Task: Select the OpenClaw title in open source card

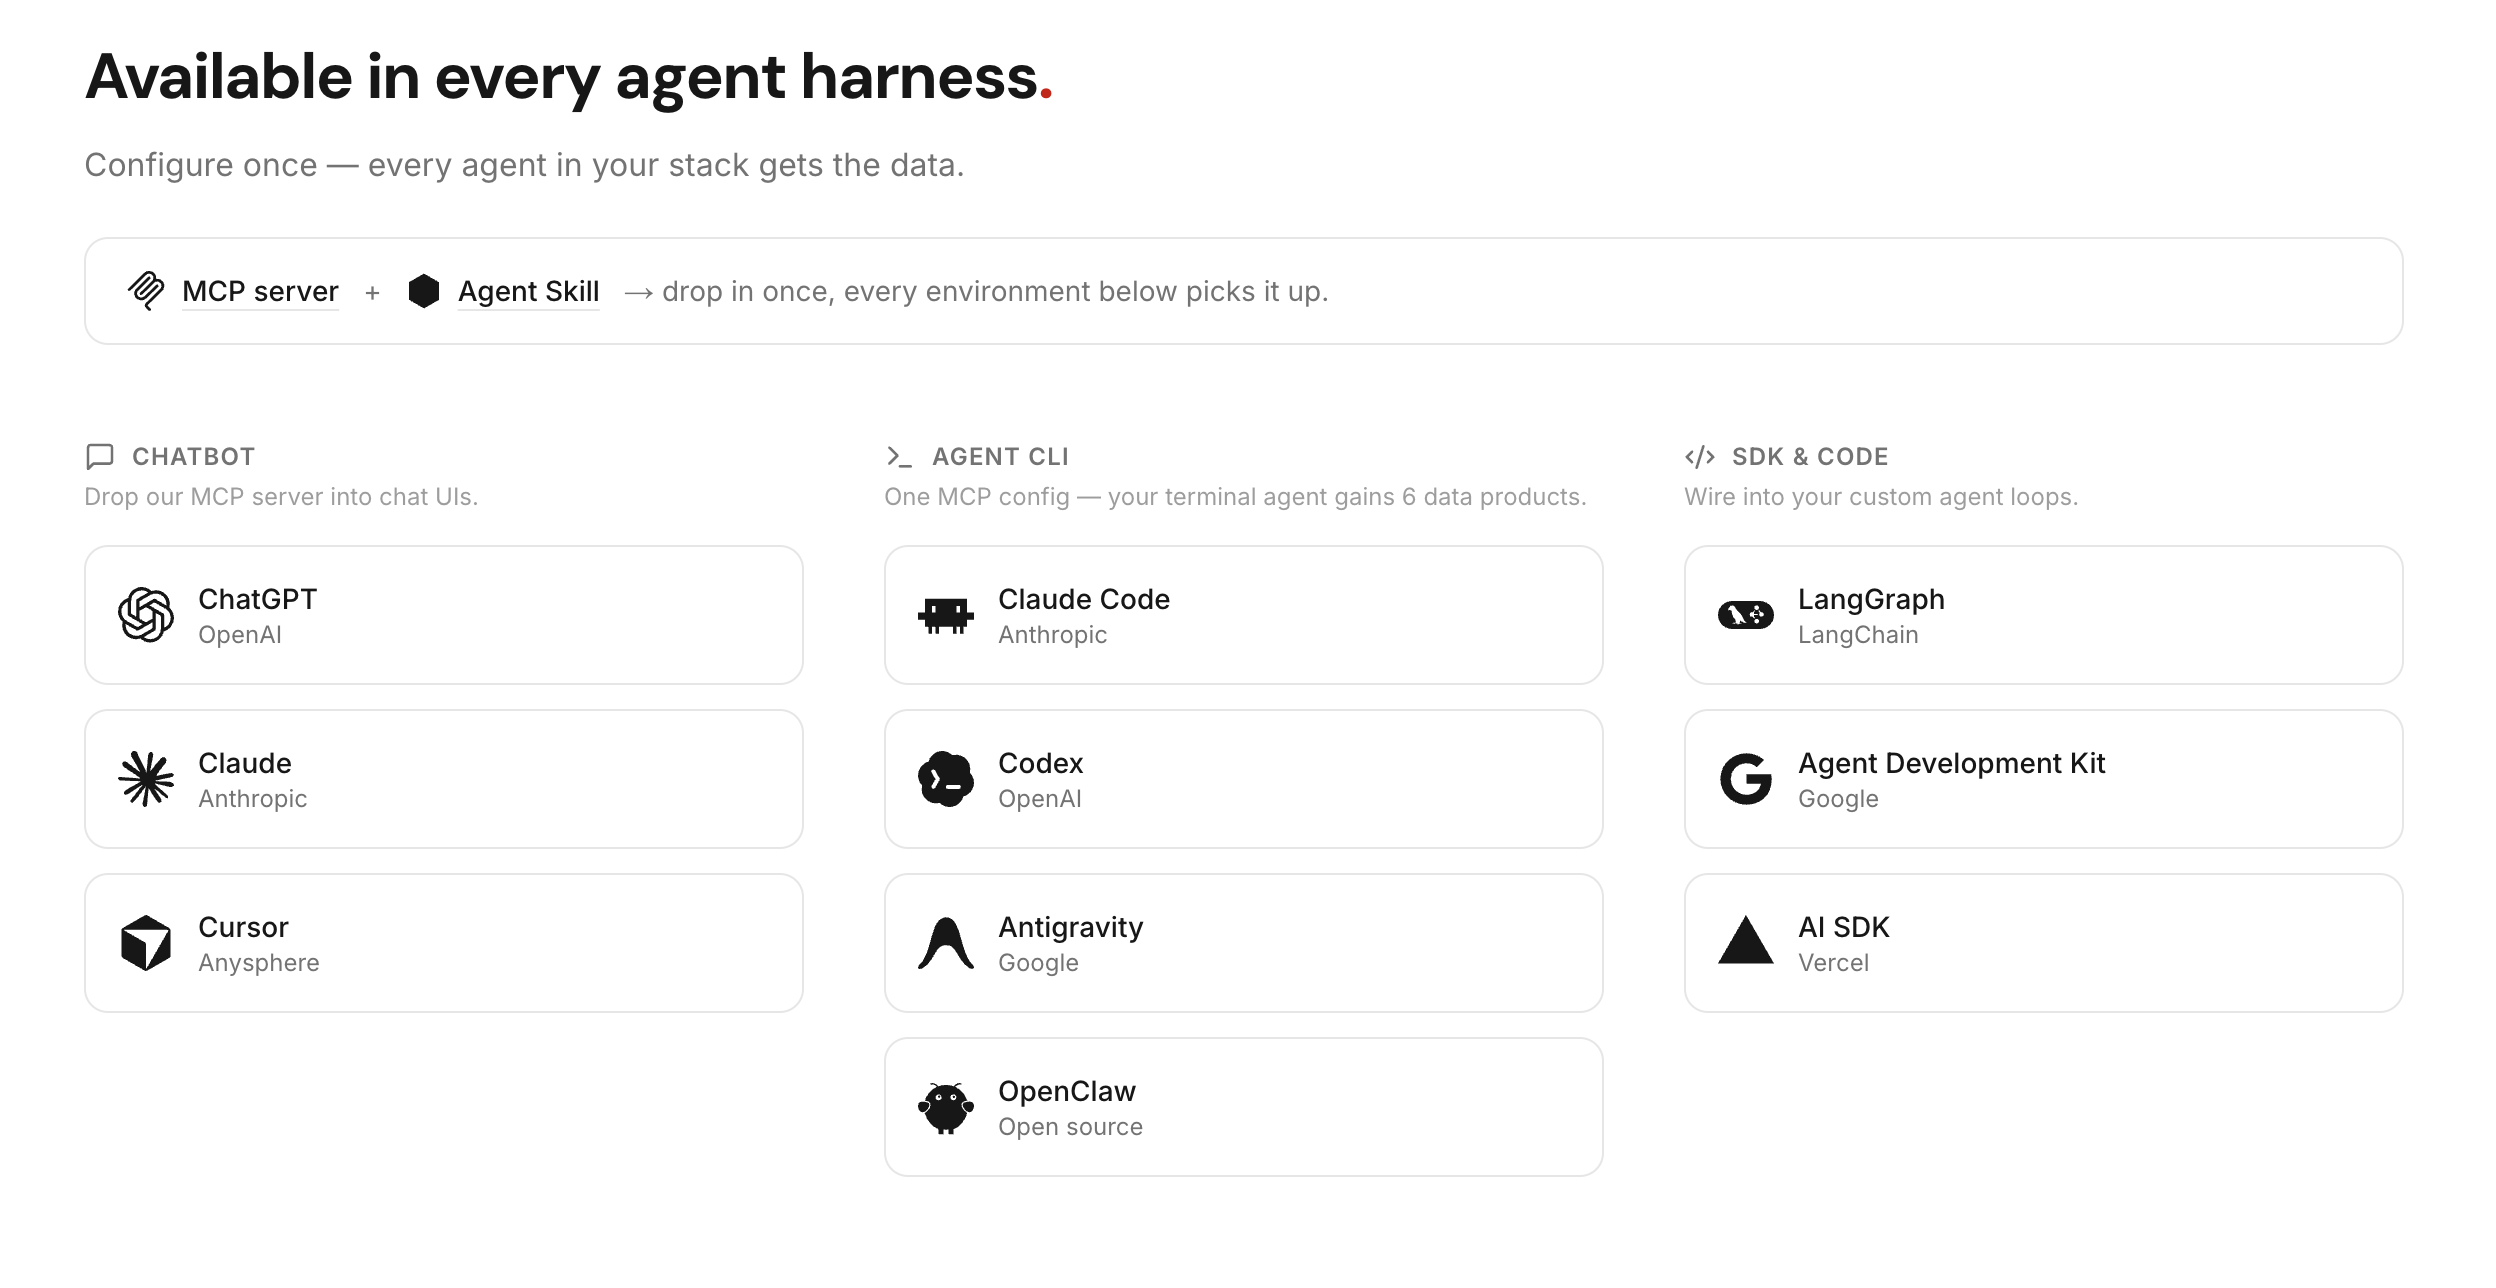Action: (x=1067, y=1091)
